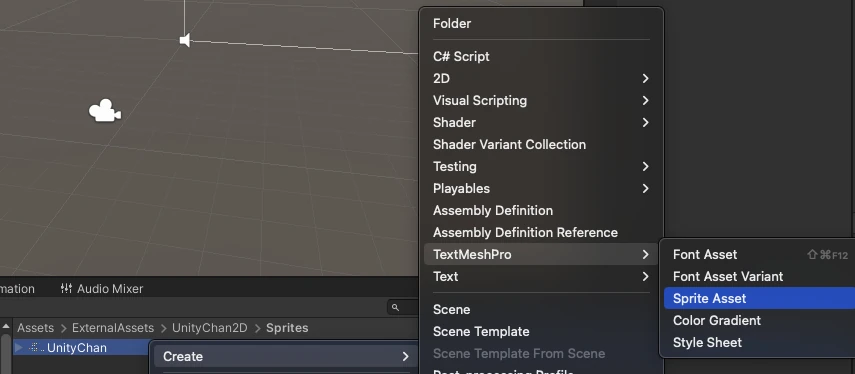Expand the UnityChan asset foldout arrow
The height and width of the screenshot is (374, 855).
click(x=19, y=347)
